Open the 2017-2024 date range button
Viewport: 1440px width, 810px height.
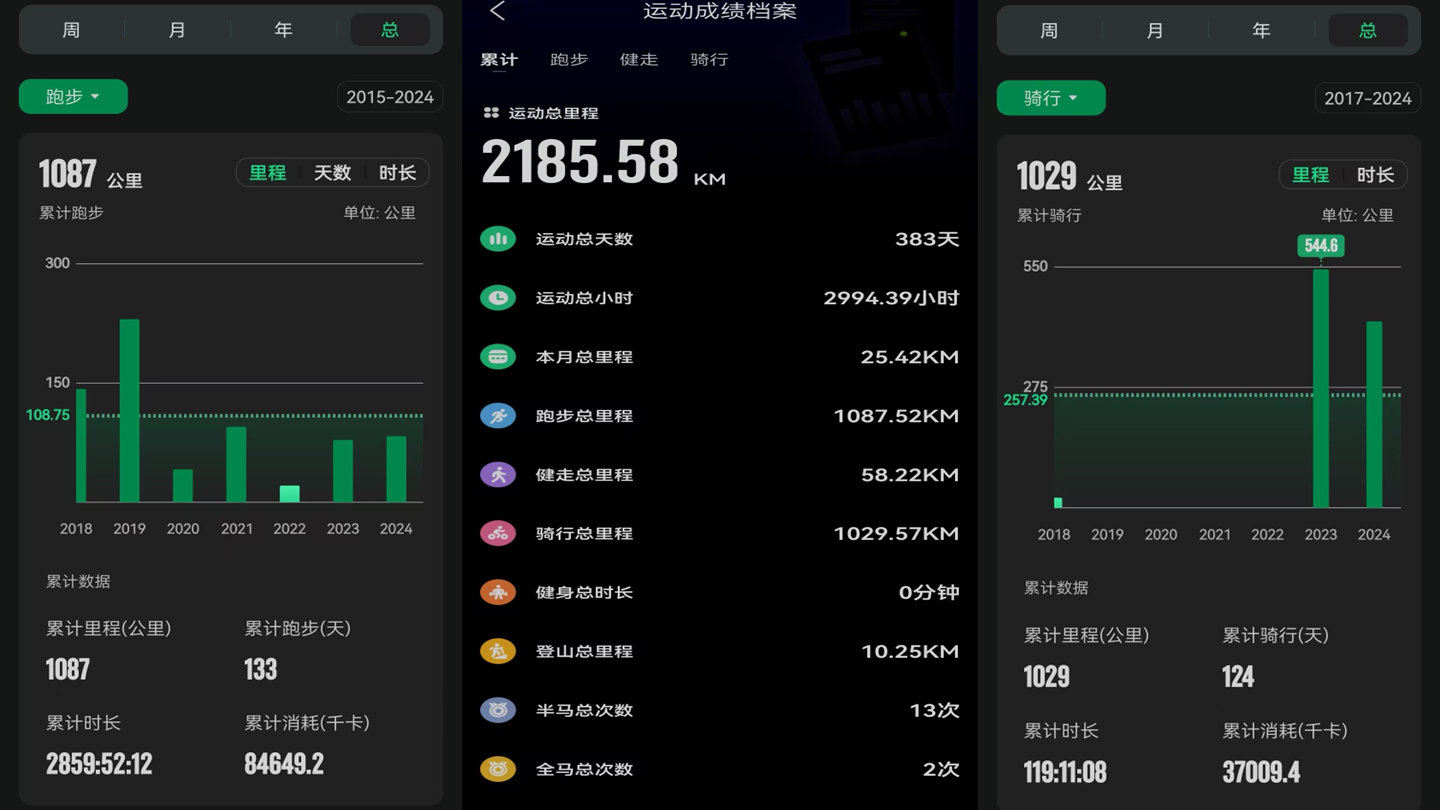point(1367,98)
